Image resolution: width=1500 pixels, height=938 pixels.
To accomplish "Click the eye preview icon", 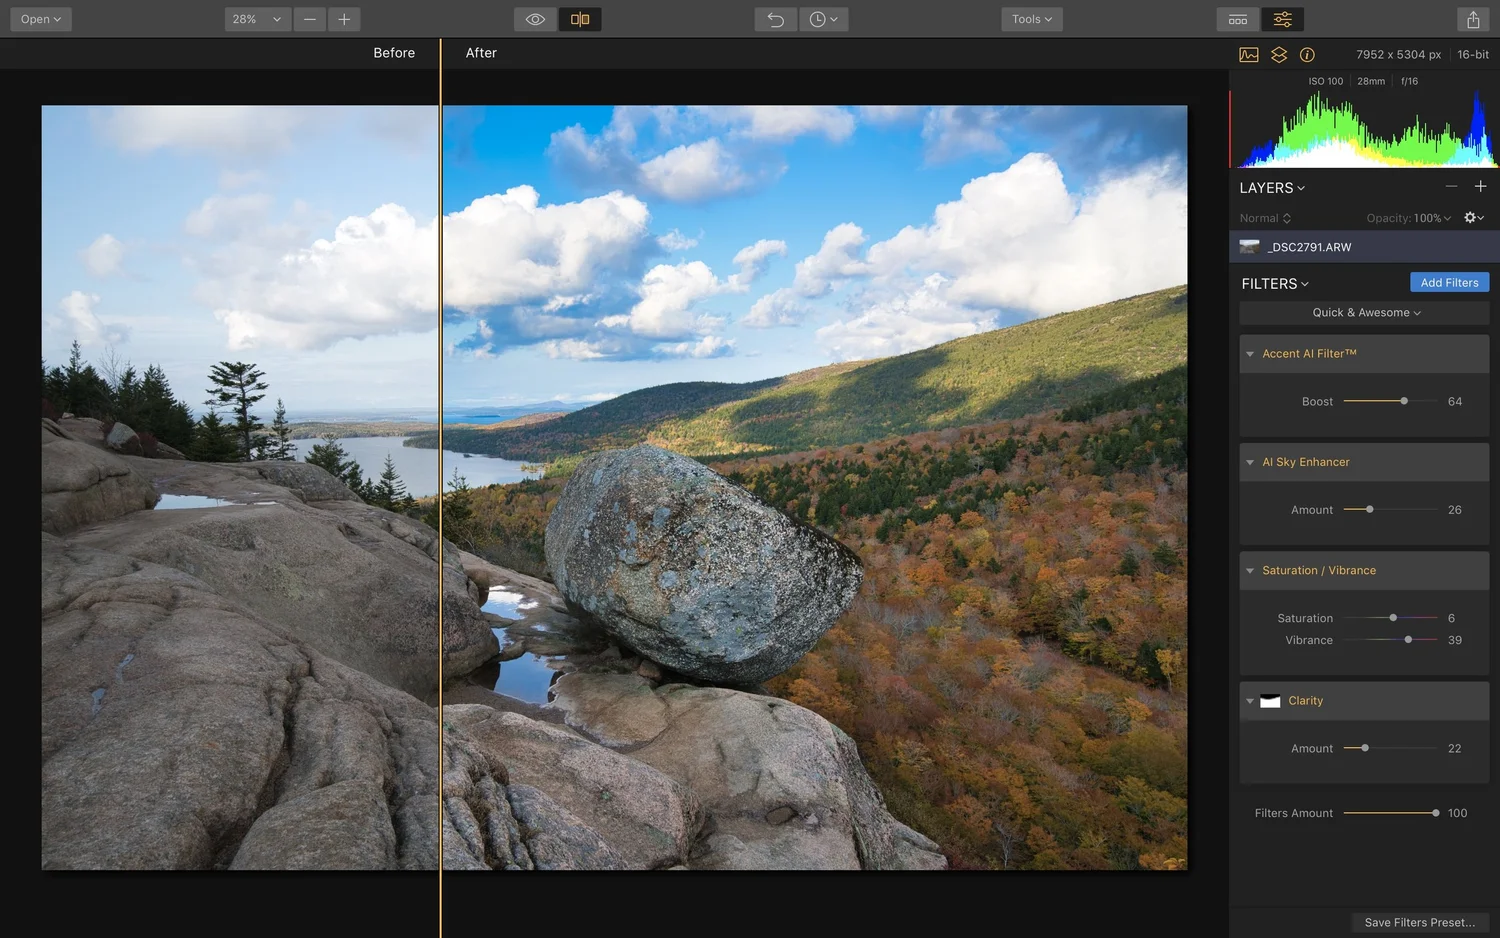I will pyautogui.click(x=535, y=18).
